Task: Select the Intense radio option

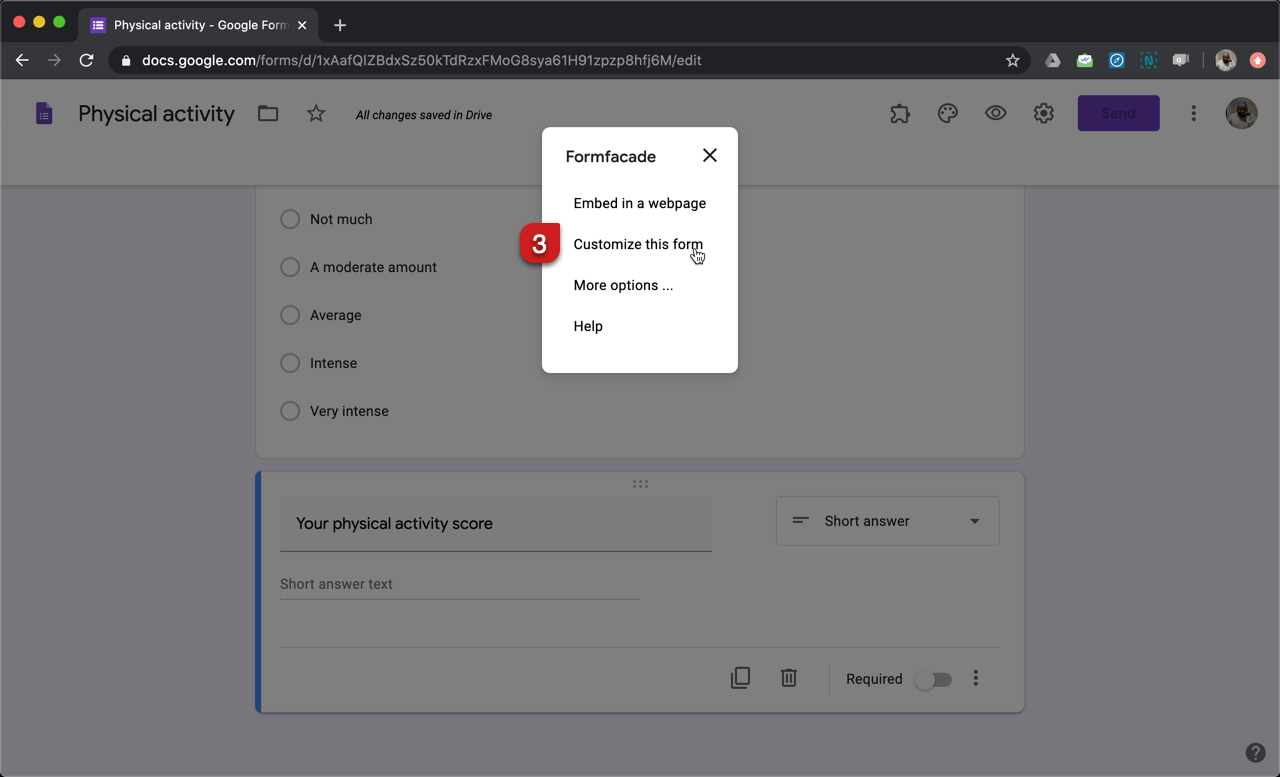Action: click(x=290, y=363)
